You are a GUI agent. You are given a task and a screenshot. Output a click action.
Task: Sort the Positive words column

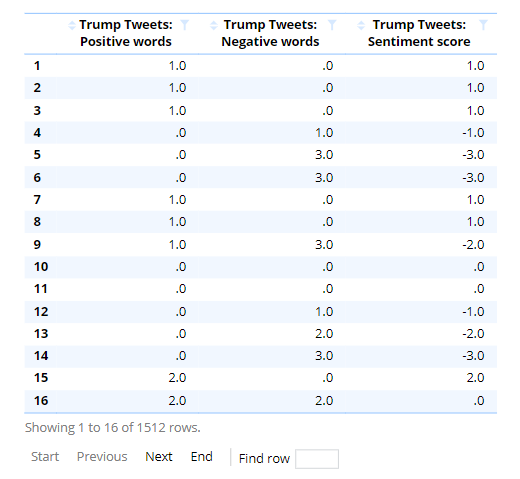click(72, 25)
